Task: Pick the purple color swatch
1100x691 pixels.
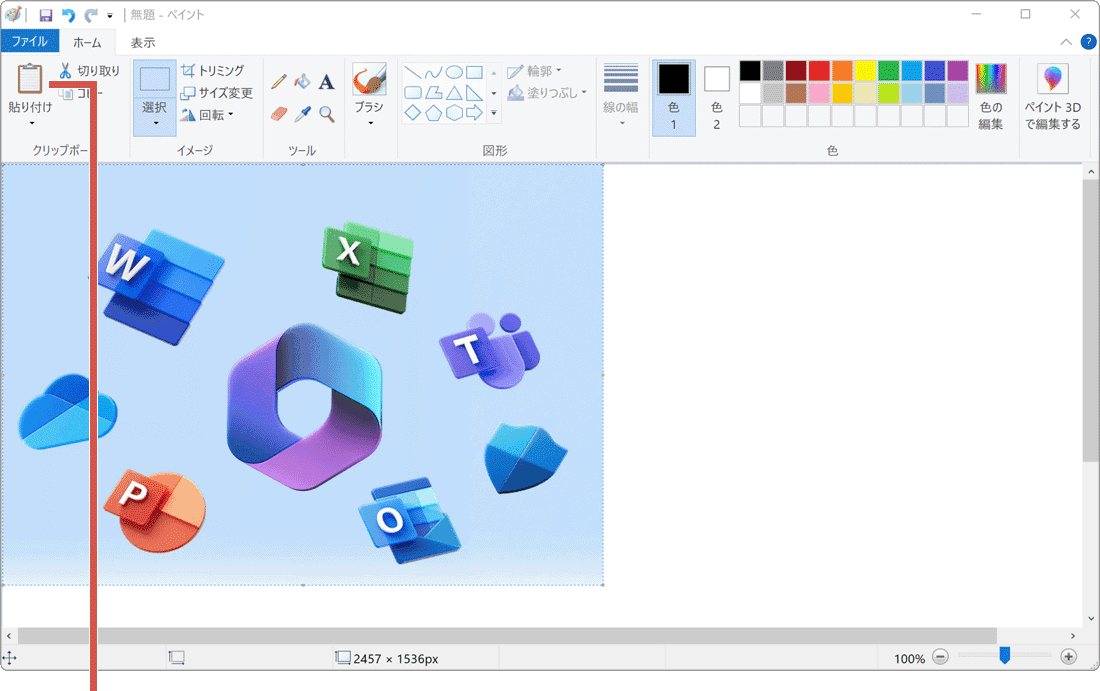Action: coord(958,70)
